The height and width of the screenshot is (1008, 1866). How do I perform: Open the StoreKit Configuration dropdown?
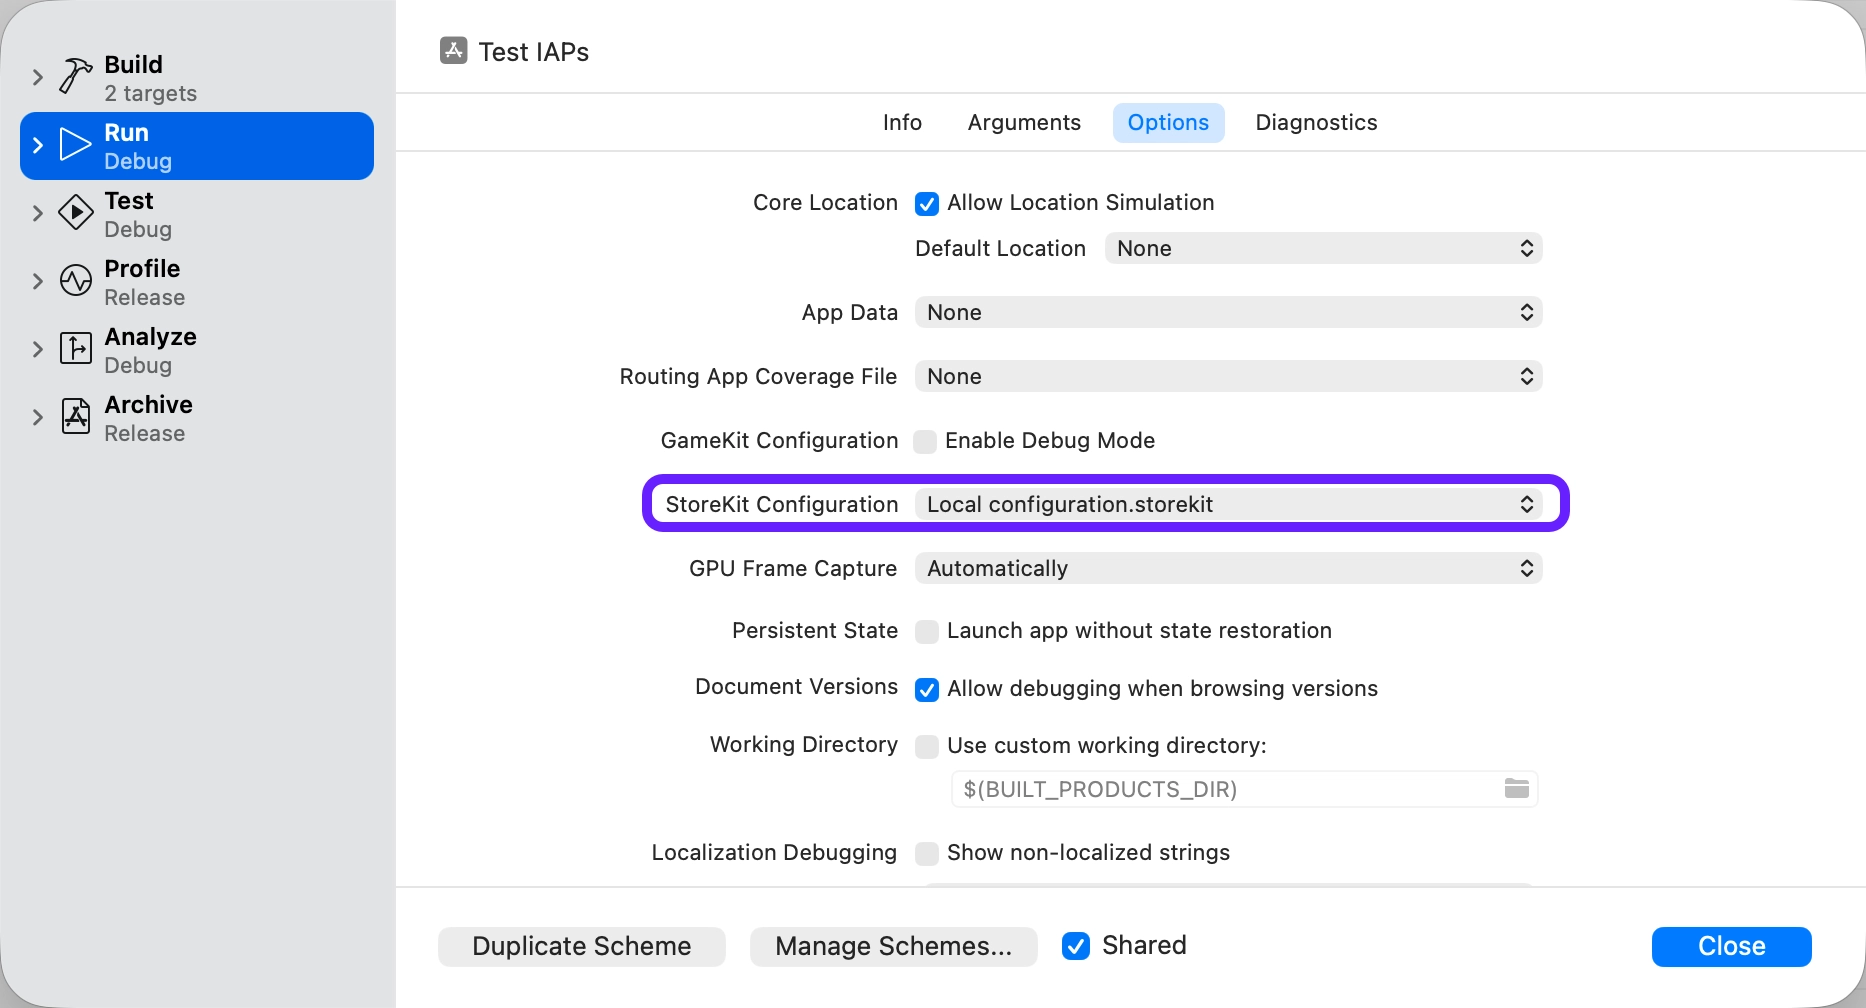(1228, 504)
